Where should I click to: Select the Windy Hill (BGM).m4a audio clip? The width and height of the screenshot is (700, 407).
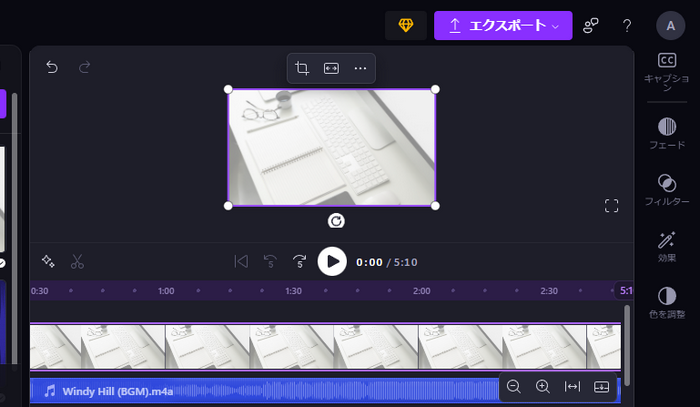[x=325, y=391]
